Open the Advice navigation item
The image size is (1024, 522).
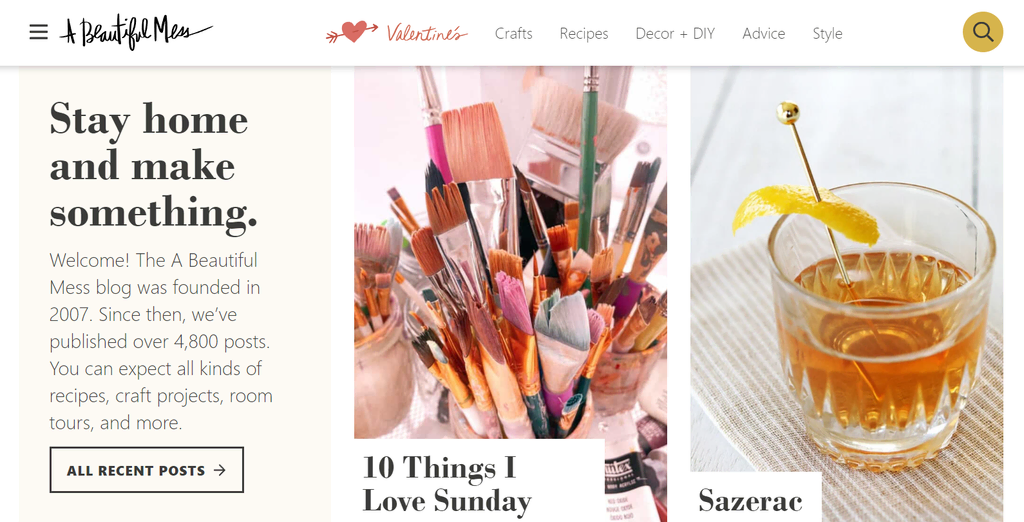[763, 33]
